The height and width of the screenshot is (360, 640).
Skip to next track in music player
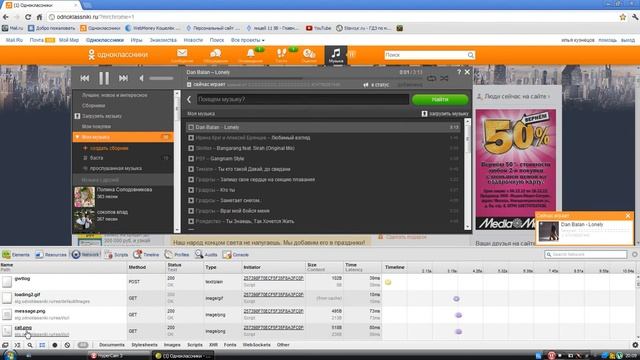[x=123, y=78]
